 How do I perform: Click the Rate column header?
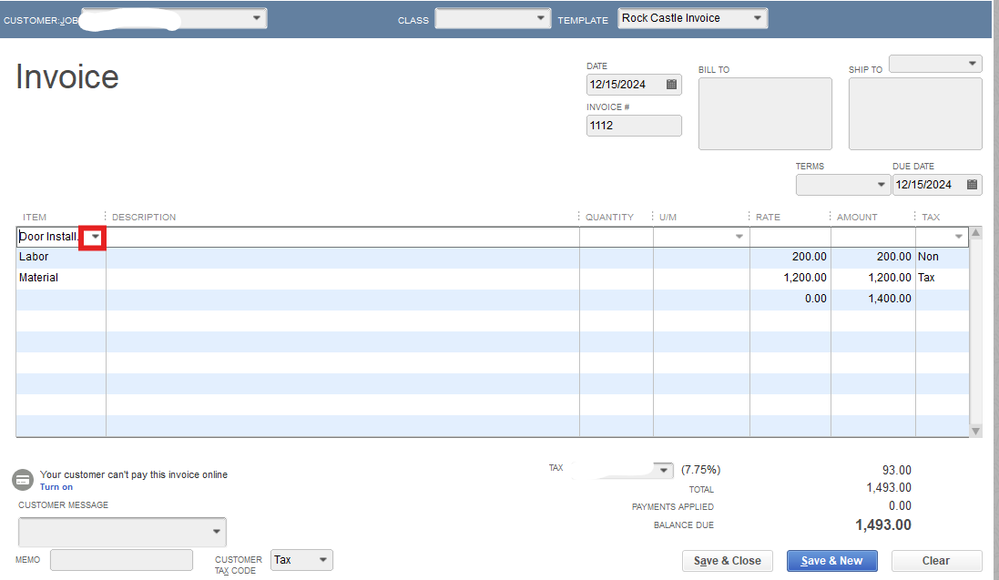click(x=768, y=217)
